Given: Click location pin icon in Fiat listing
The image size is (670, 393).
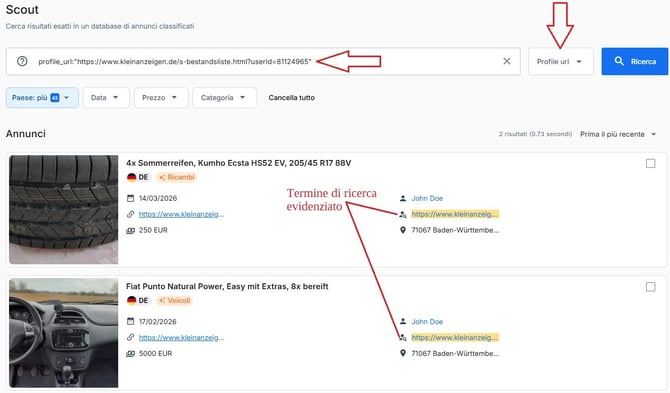Looking at the screenshot, I should 403,354.
